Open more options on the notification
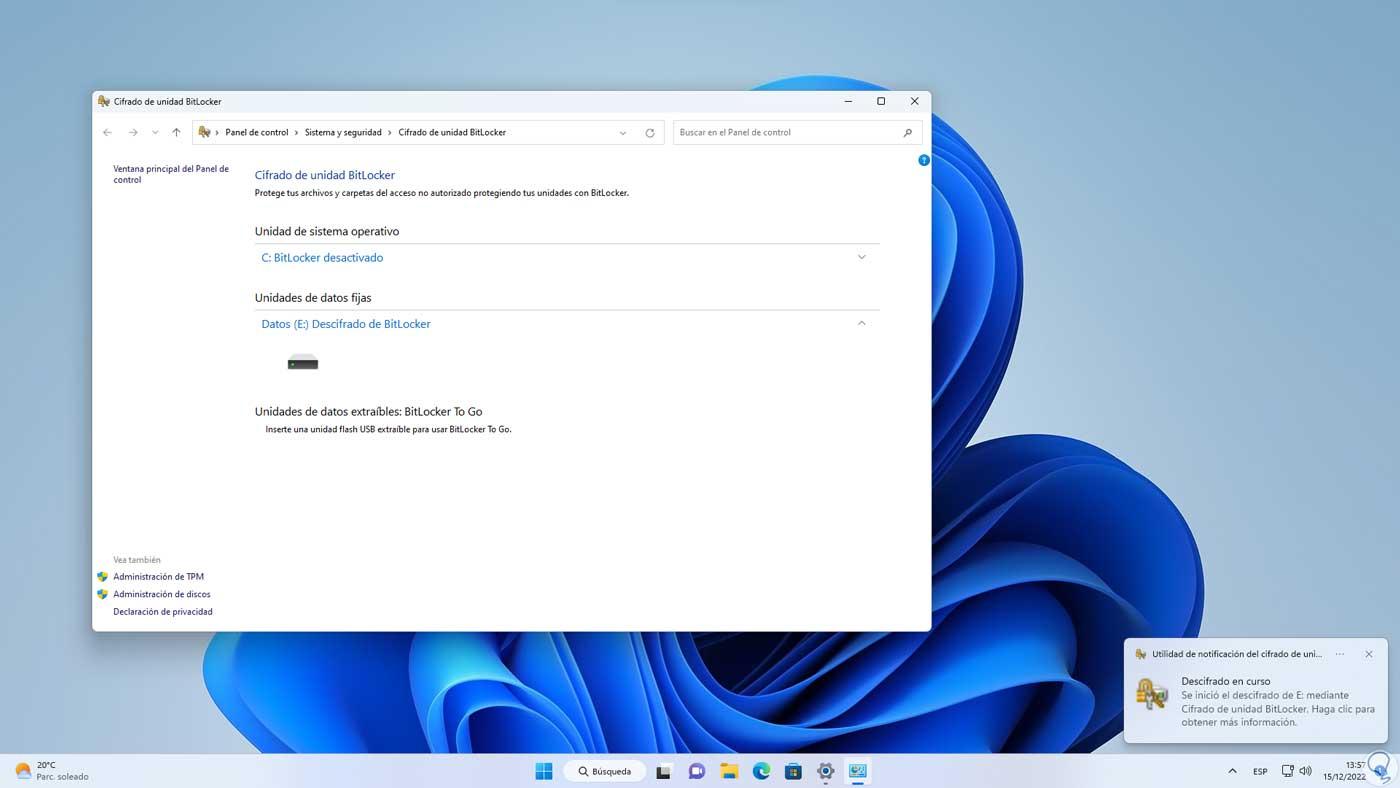Image resolution: width=1400 pixels, height=788 pixels. (x=1340, y=654)
